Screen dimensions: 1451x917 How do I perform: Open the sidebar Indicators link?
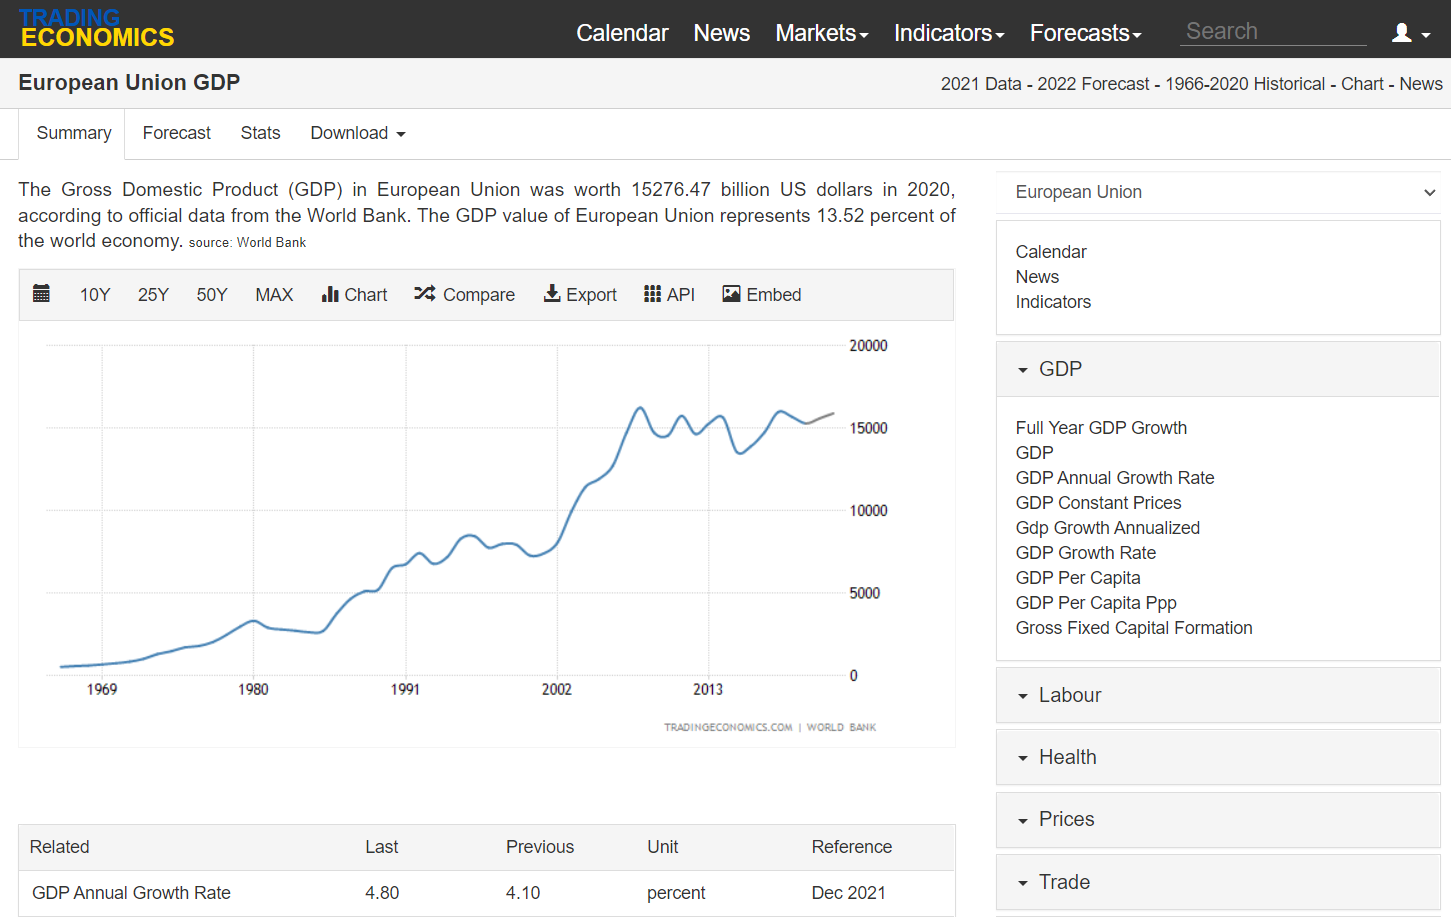(1053, 302)
